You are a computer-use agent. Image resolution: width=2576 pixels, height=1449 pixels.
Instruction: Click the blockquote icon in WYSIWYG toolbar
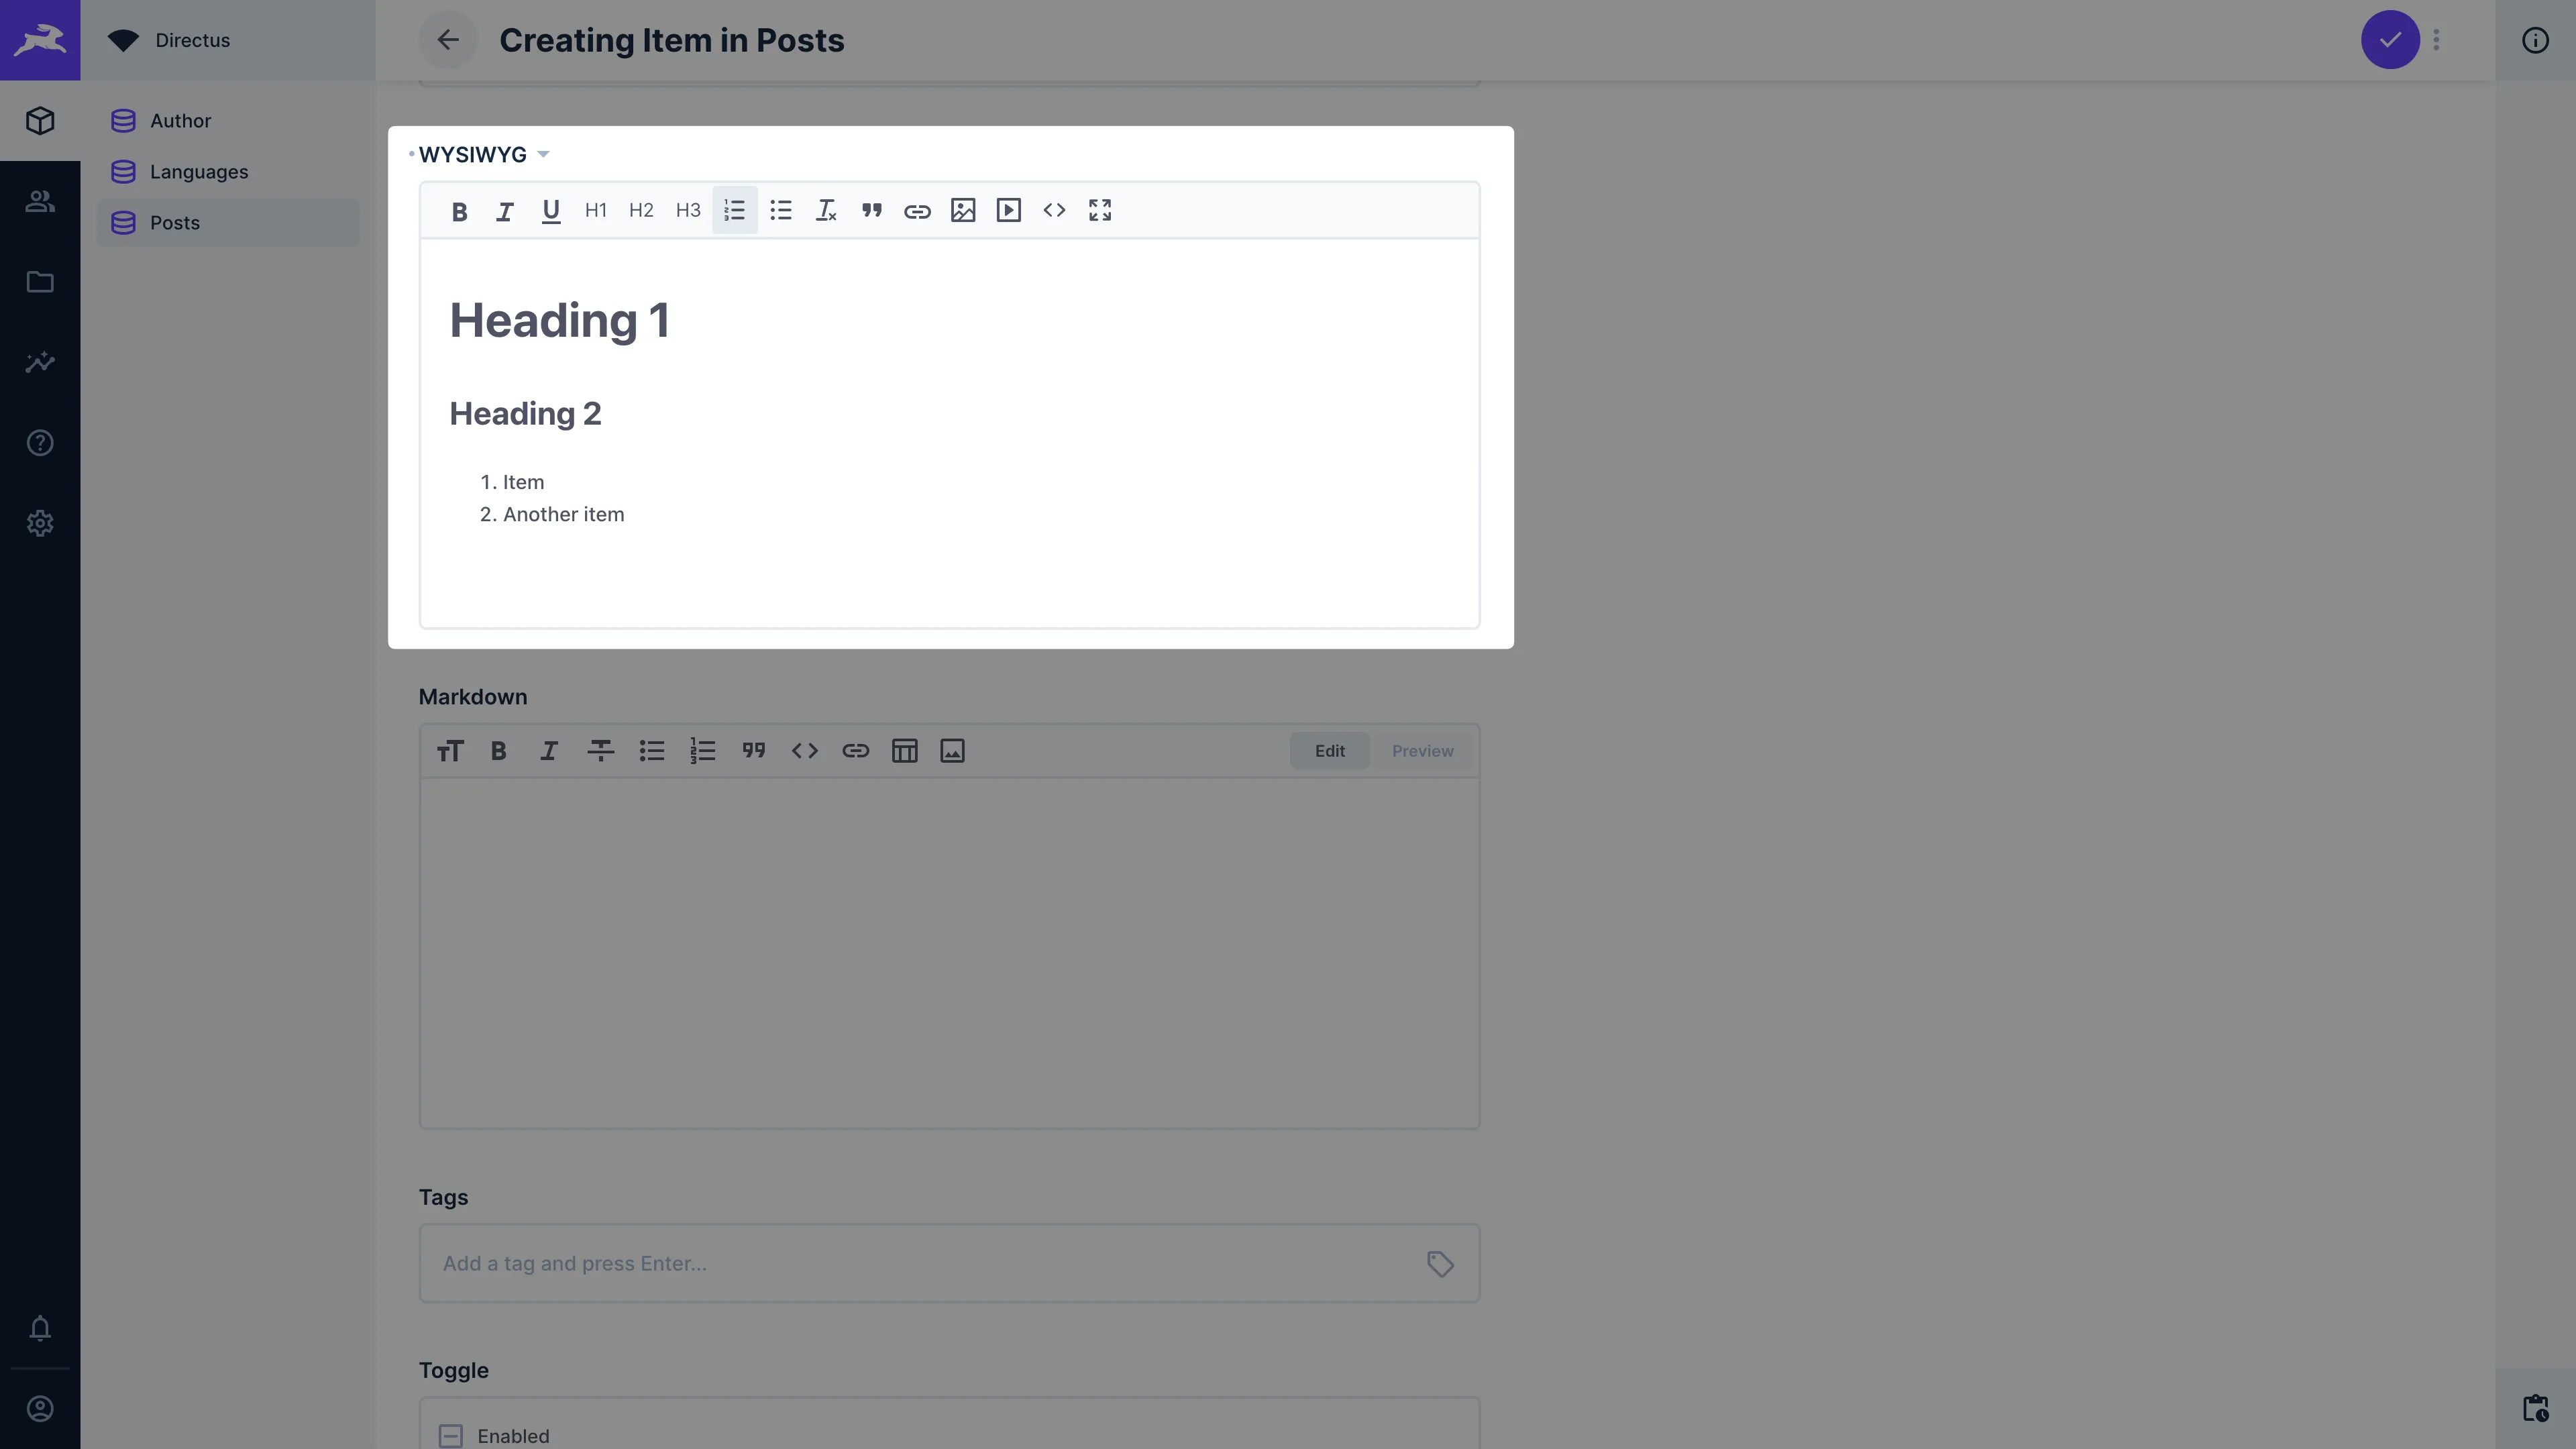click(x=871, y=211)
